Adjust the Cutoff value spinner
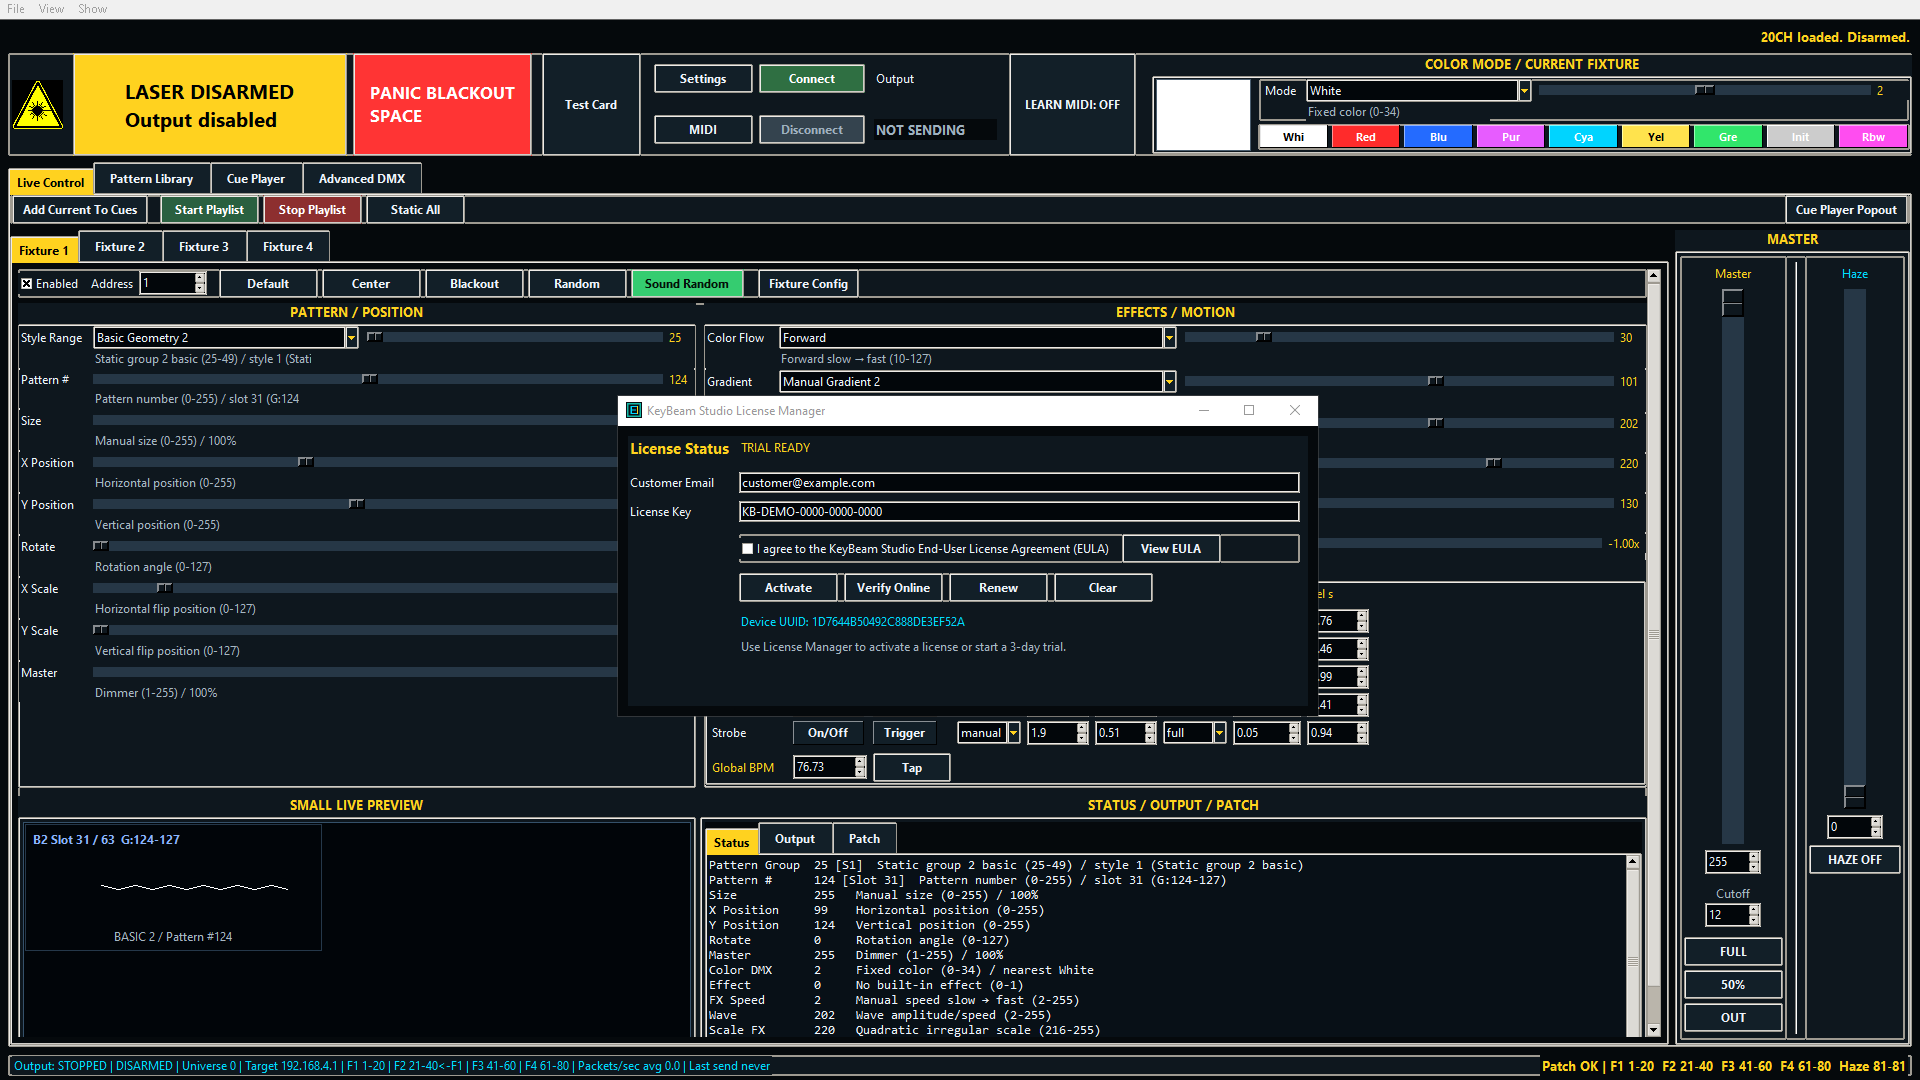Image resolution: width=1920 pixels, height=1080 pixels. click(1754, 915)
